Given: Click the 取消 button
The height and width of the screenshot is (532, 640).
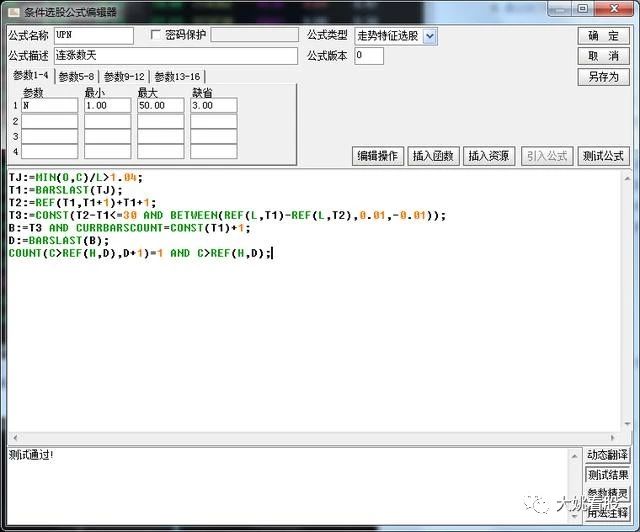Looking at the screenshot, I should pos(603,56).
